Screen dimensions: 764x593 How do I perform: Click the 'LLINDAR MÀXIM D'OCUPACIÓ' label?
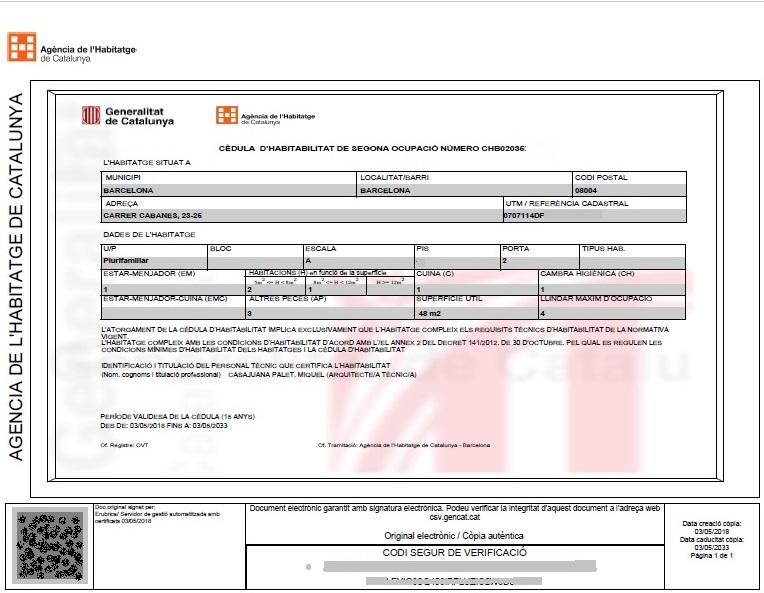[596, 298]
